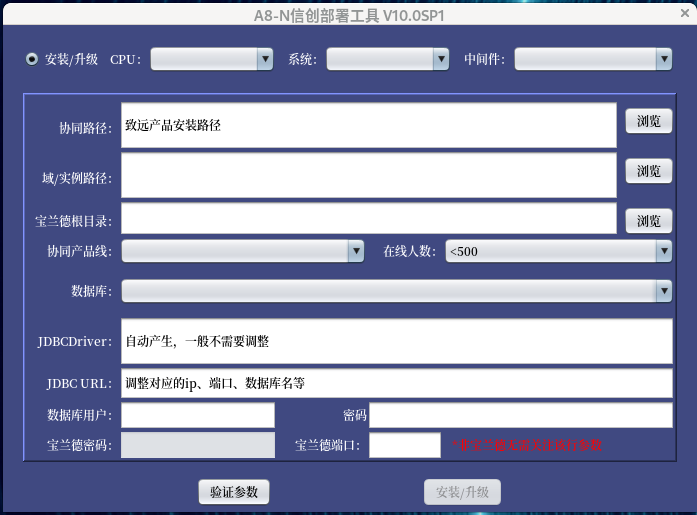Open the CPU dropdown list
Image resolution: width=697 pixels, height=515 pixels.
click(x=212, y=59)
